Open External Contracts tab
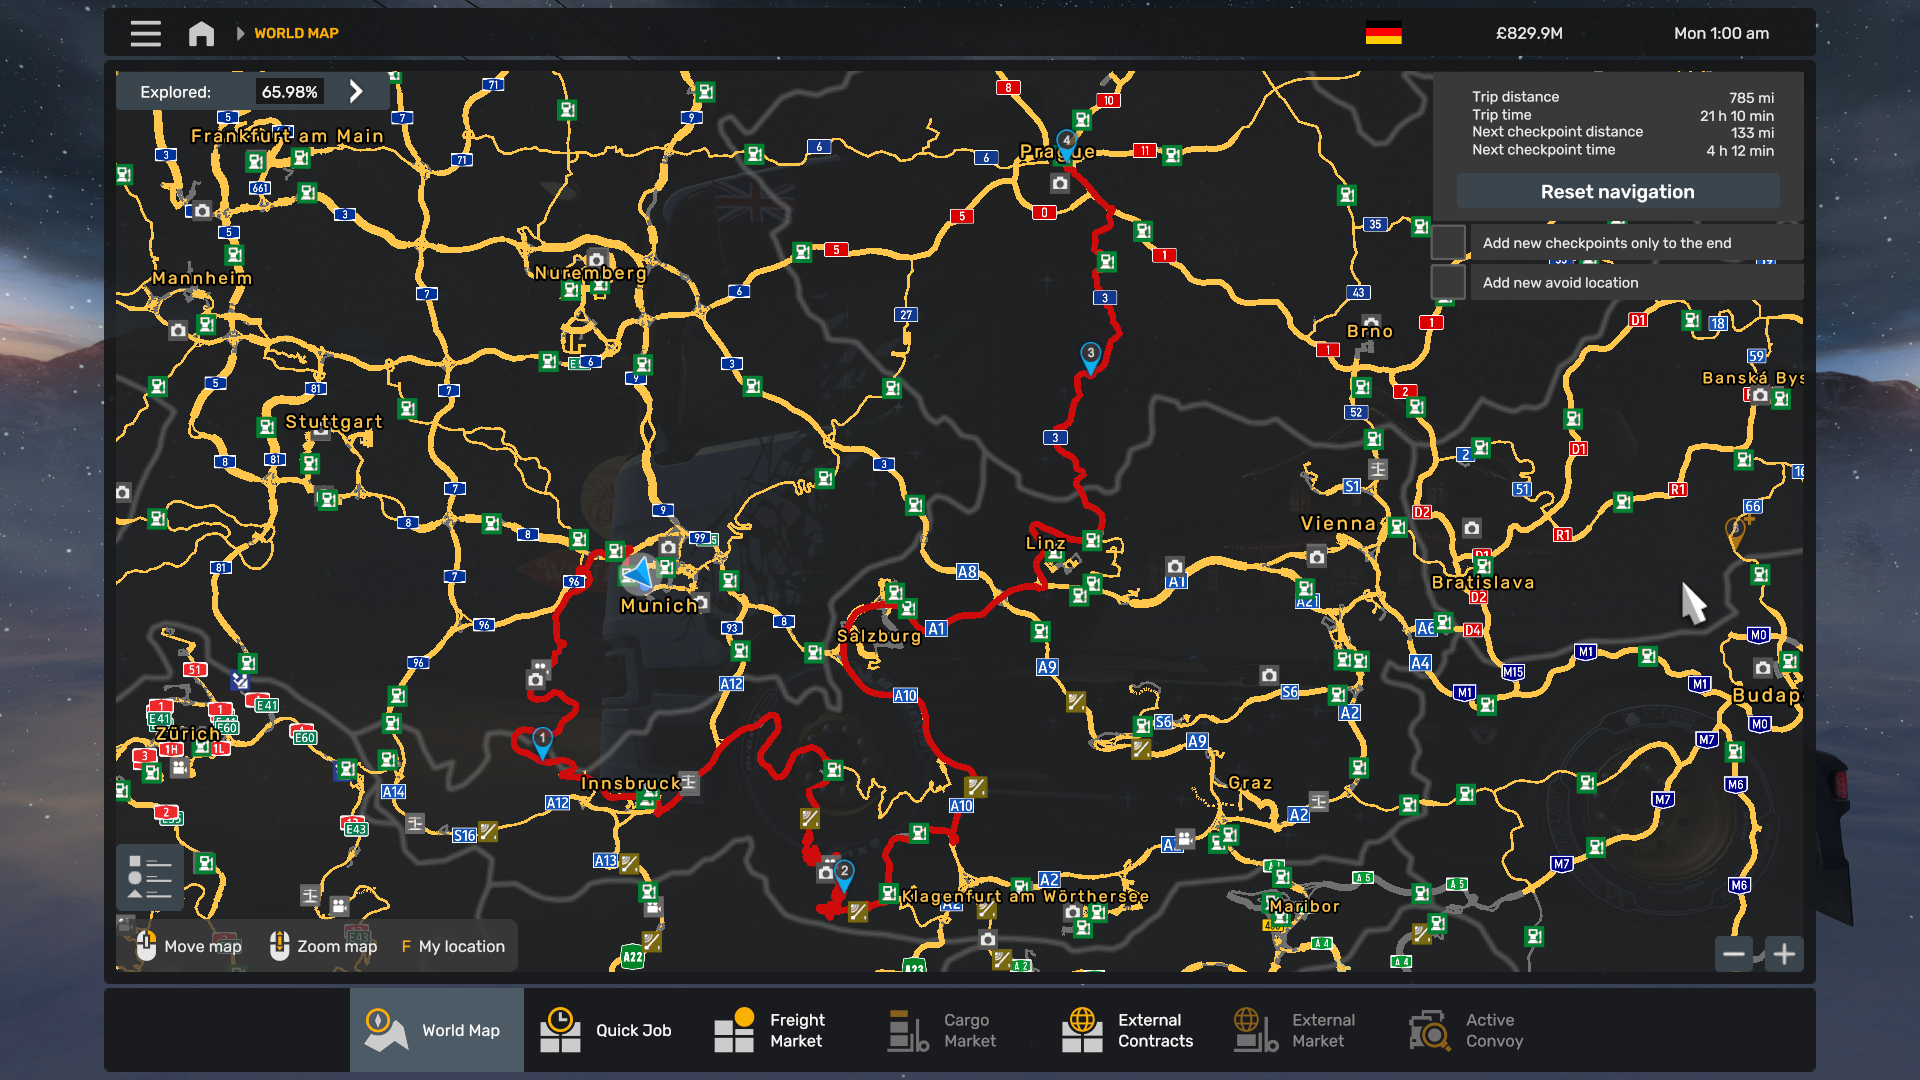This screenshot has width=1920, height=1080. coord(1130,1030)
